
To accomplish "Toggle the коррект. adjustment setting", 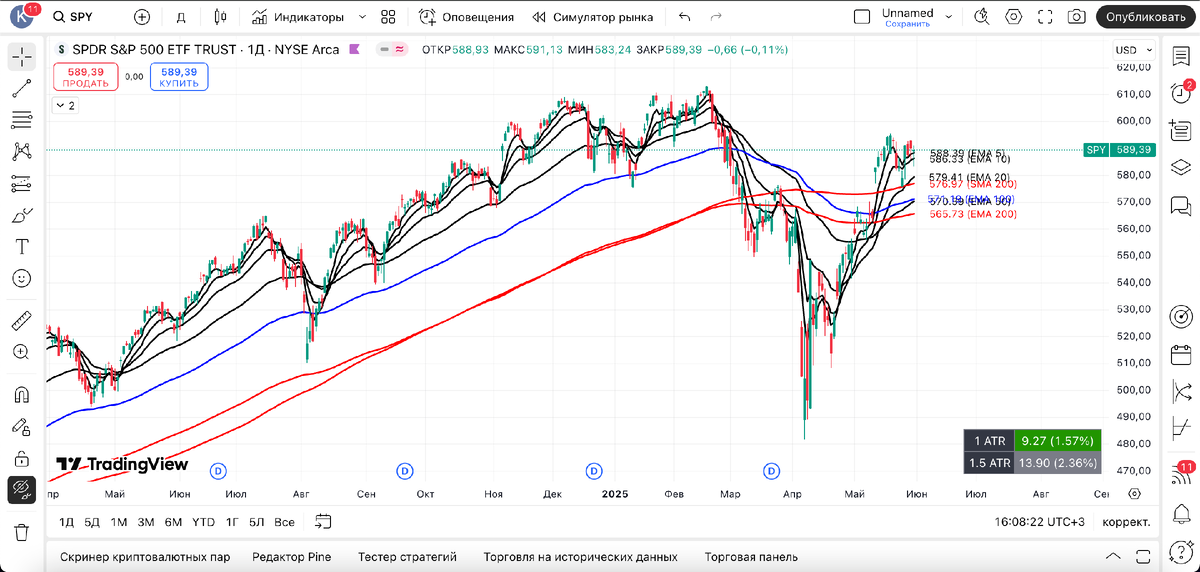I will point(1126,522).
